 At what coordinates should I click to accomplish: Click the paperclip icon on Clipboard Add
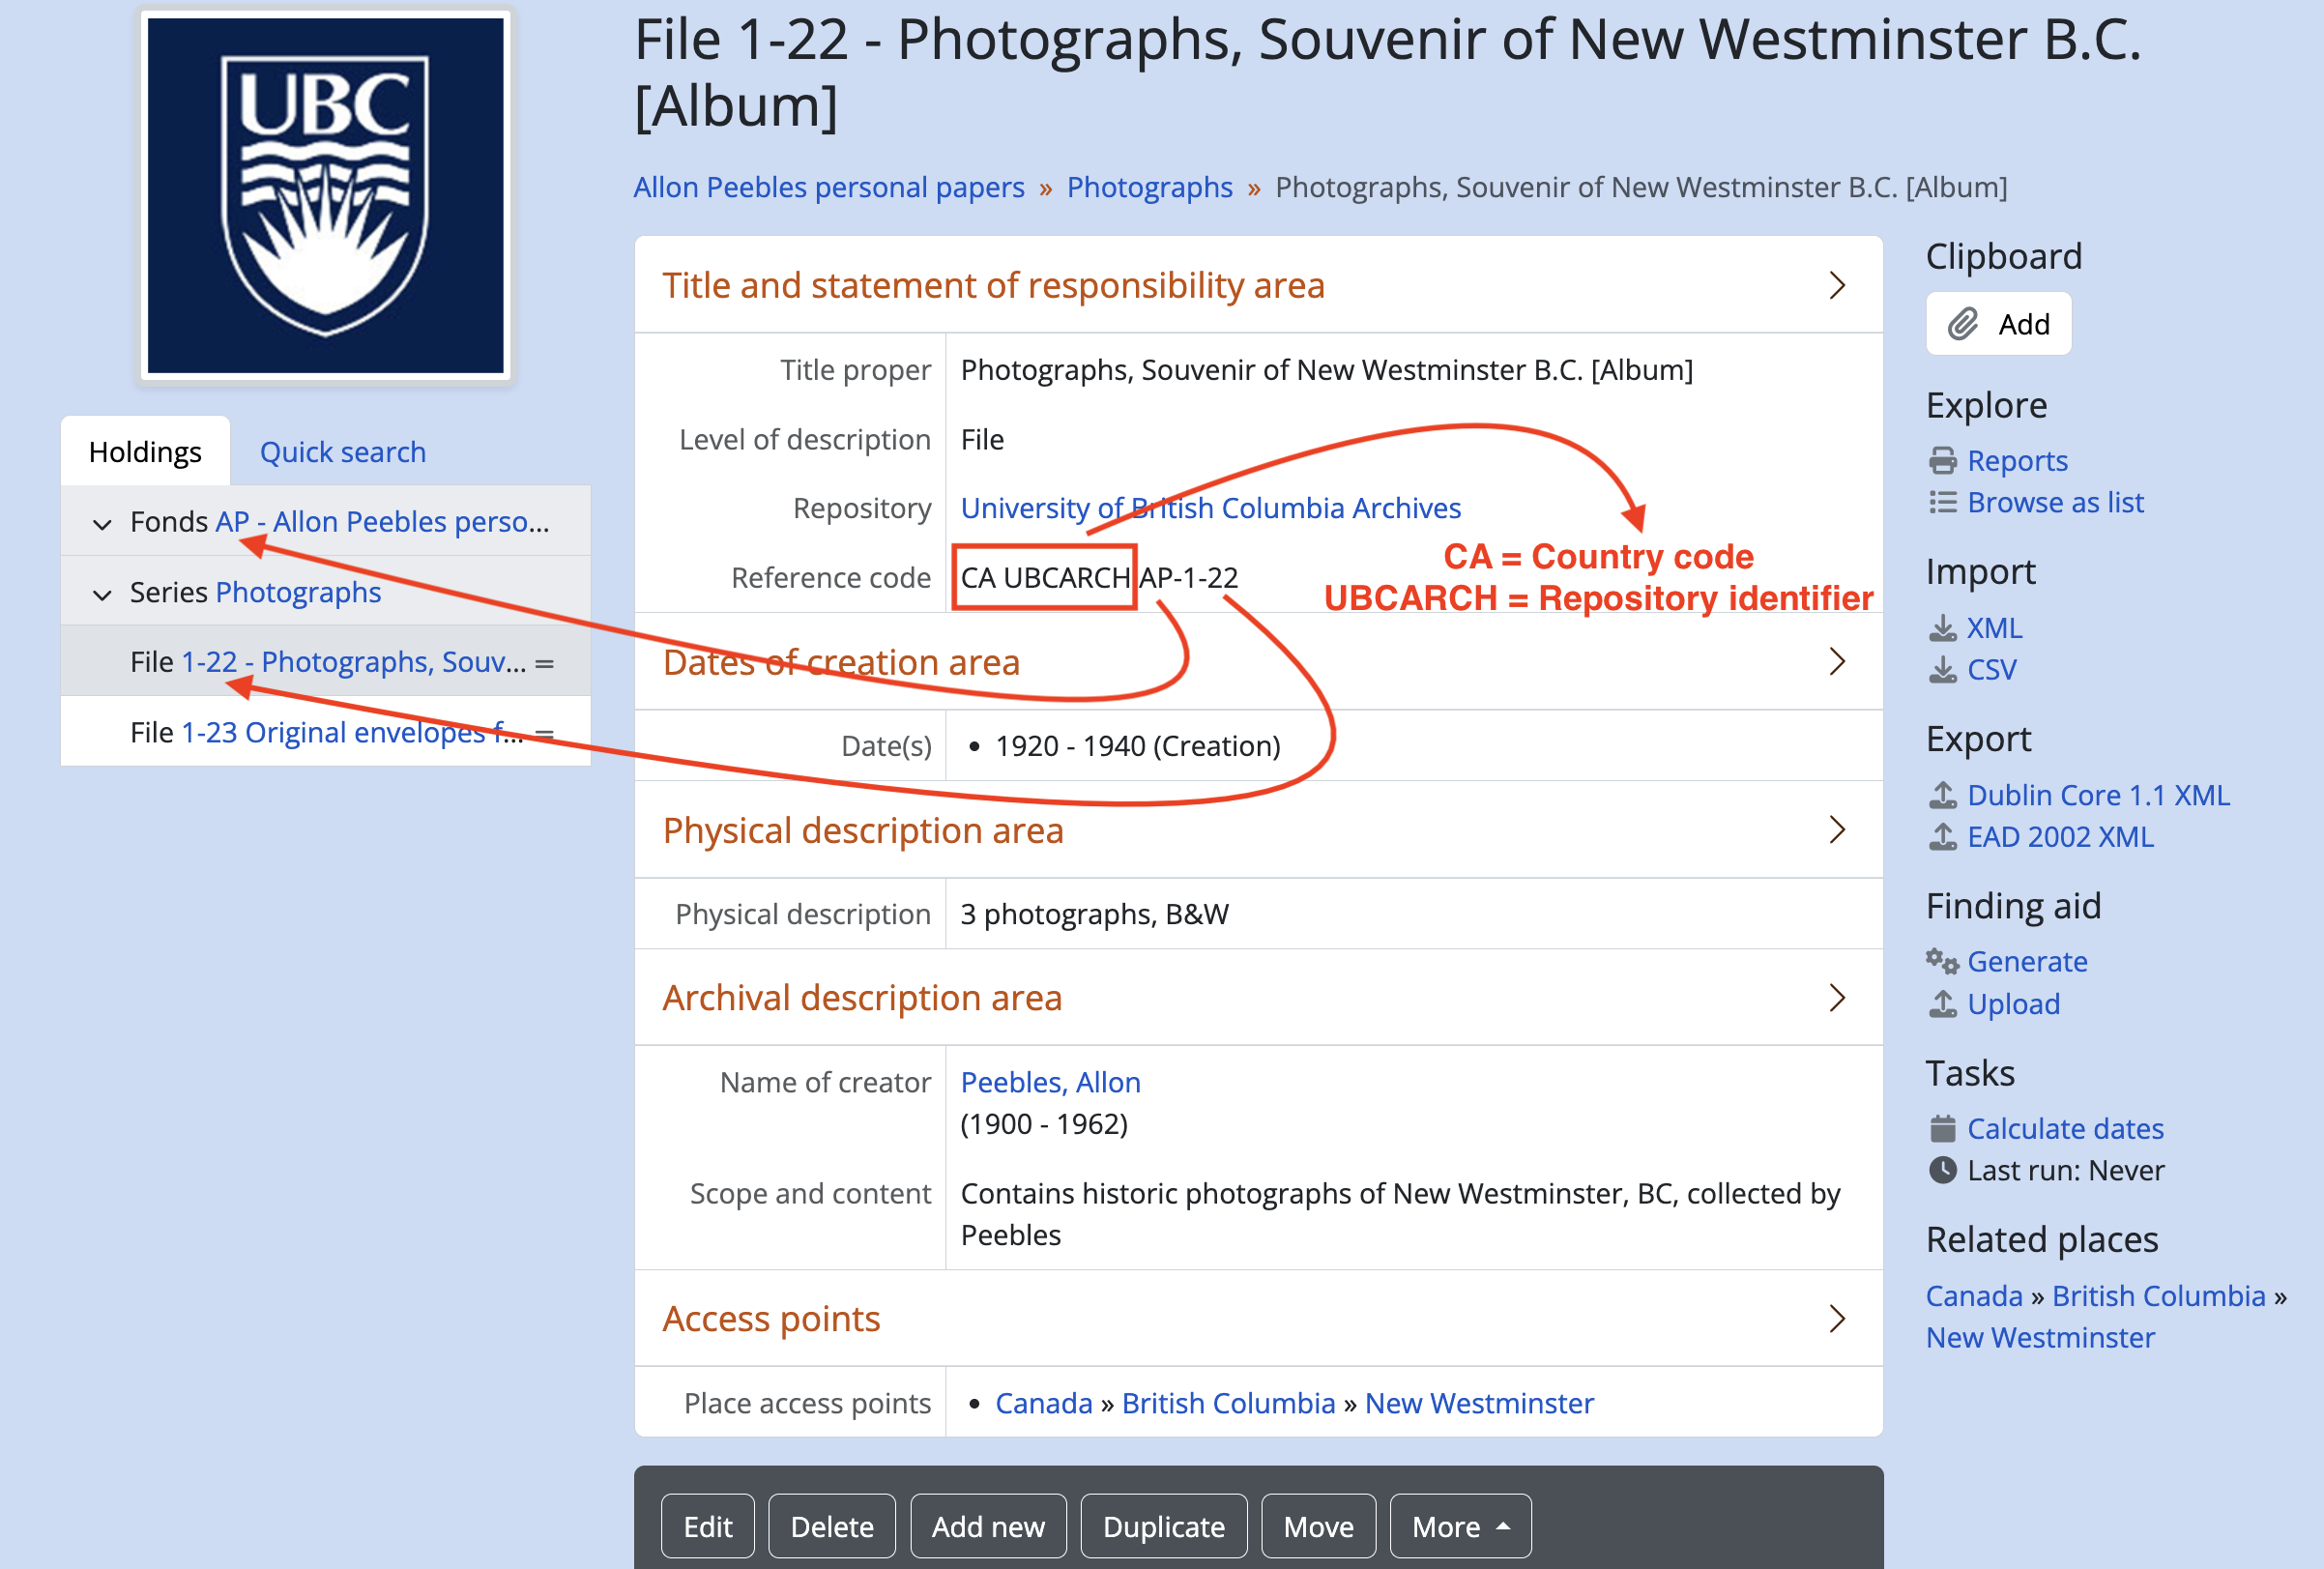(x=1962, y=324)
